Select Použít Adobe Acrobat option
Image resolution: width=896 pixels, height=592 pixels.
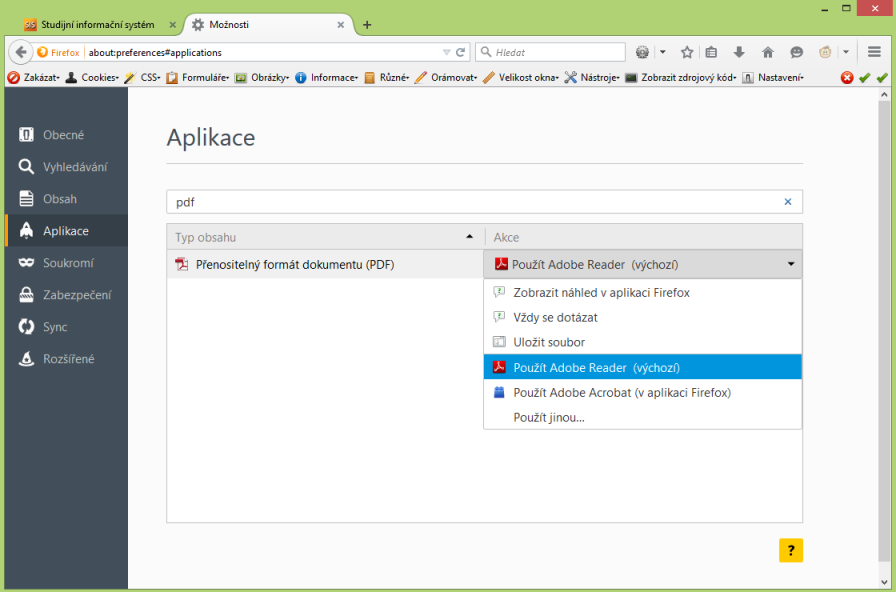coord(621,393)
